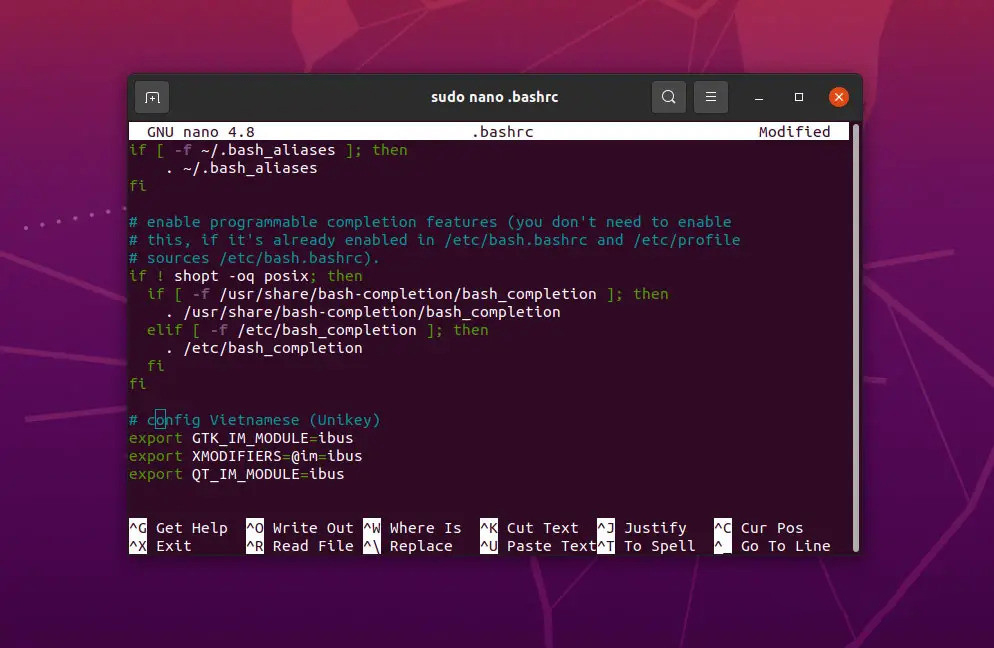Screen dimensions: 994x648
Task: Place cursor on the config Vietnamese comment
Action: (254, 419)
